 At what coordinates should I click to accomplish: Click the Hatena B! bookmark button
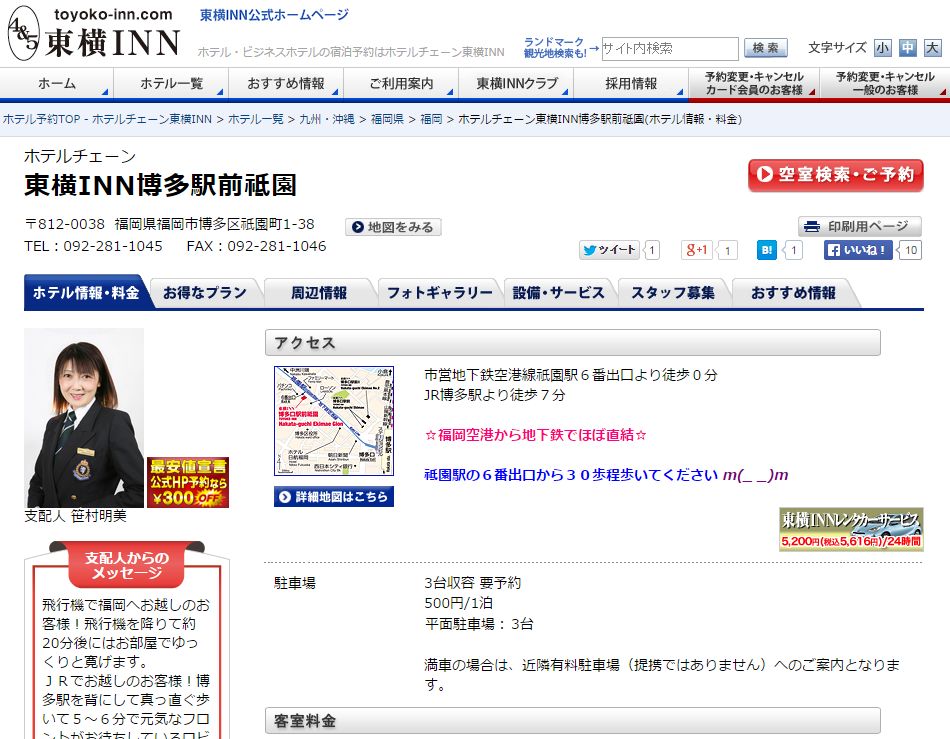766,250
